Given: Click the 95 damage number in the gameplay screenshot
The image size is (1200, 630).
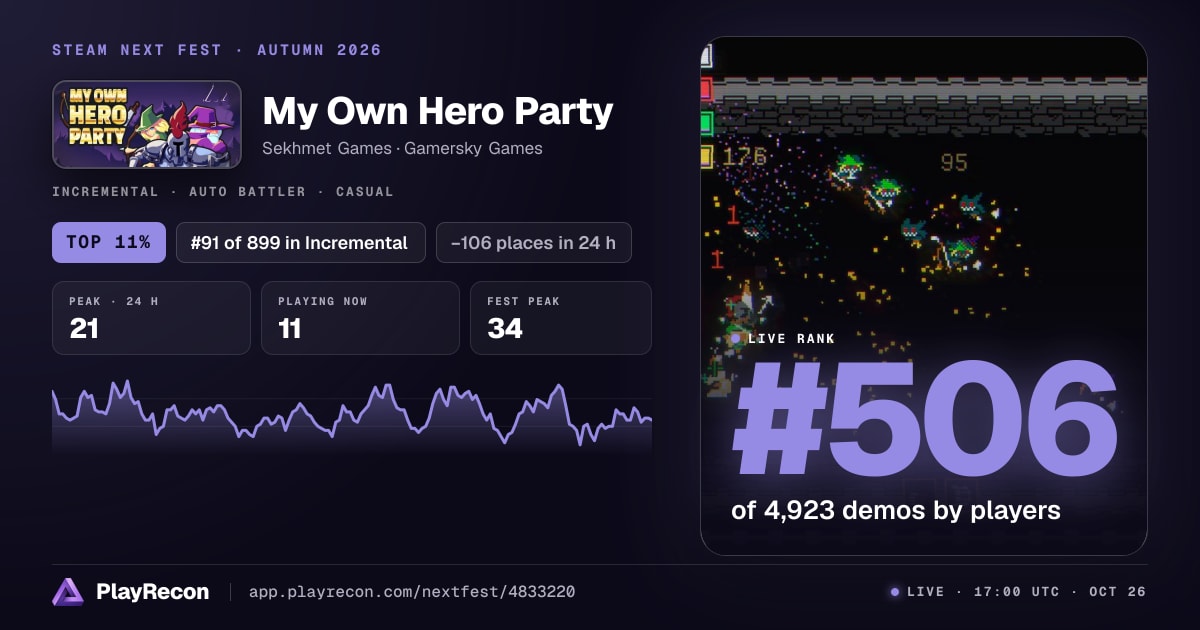Looking at the screenshot, I should coord(954,162).
